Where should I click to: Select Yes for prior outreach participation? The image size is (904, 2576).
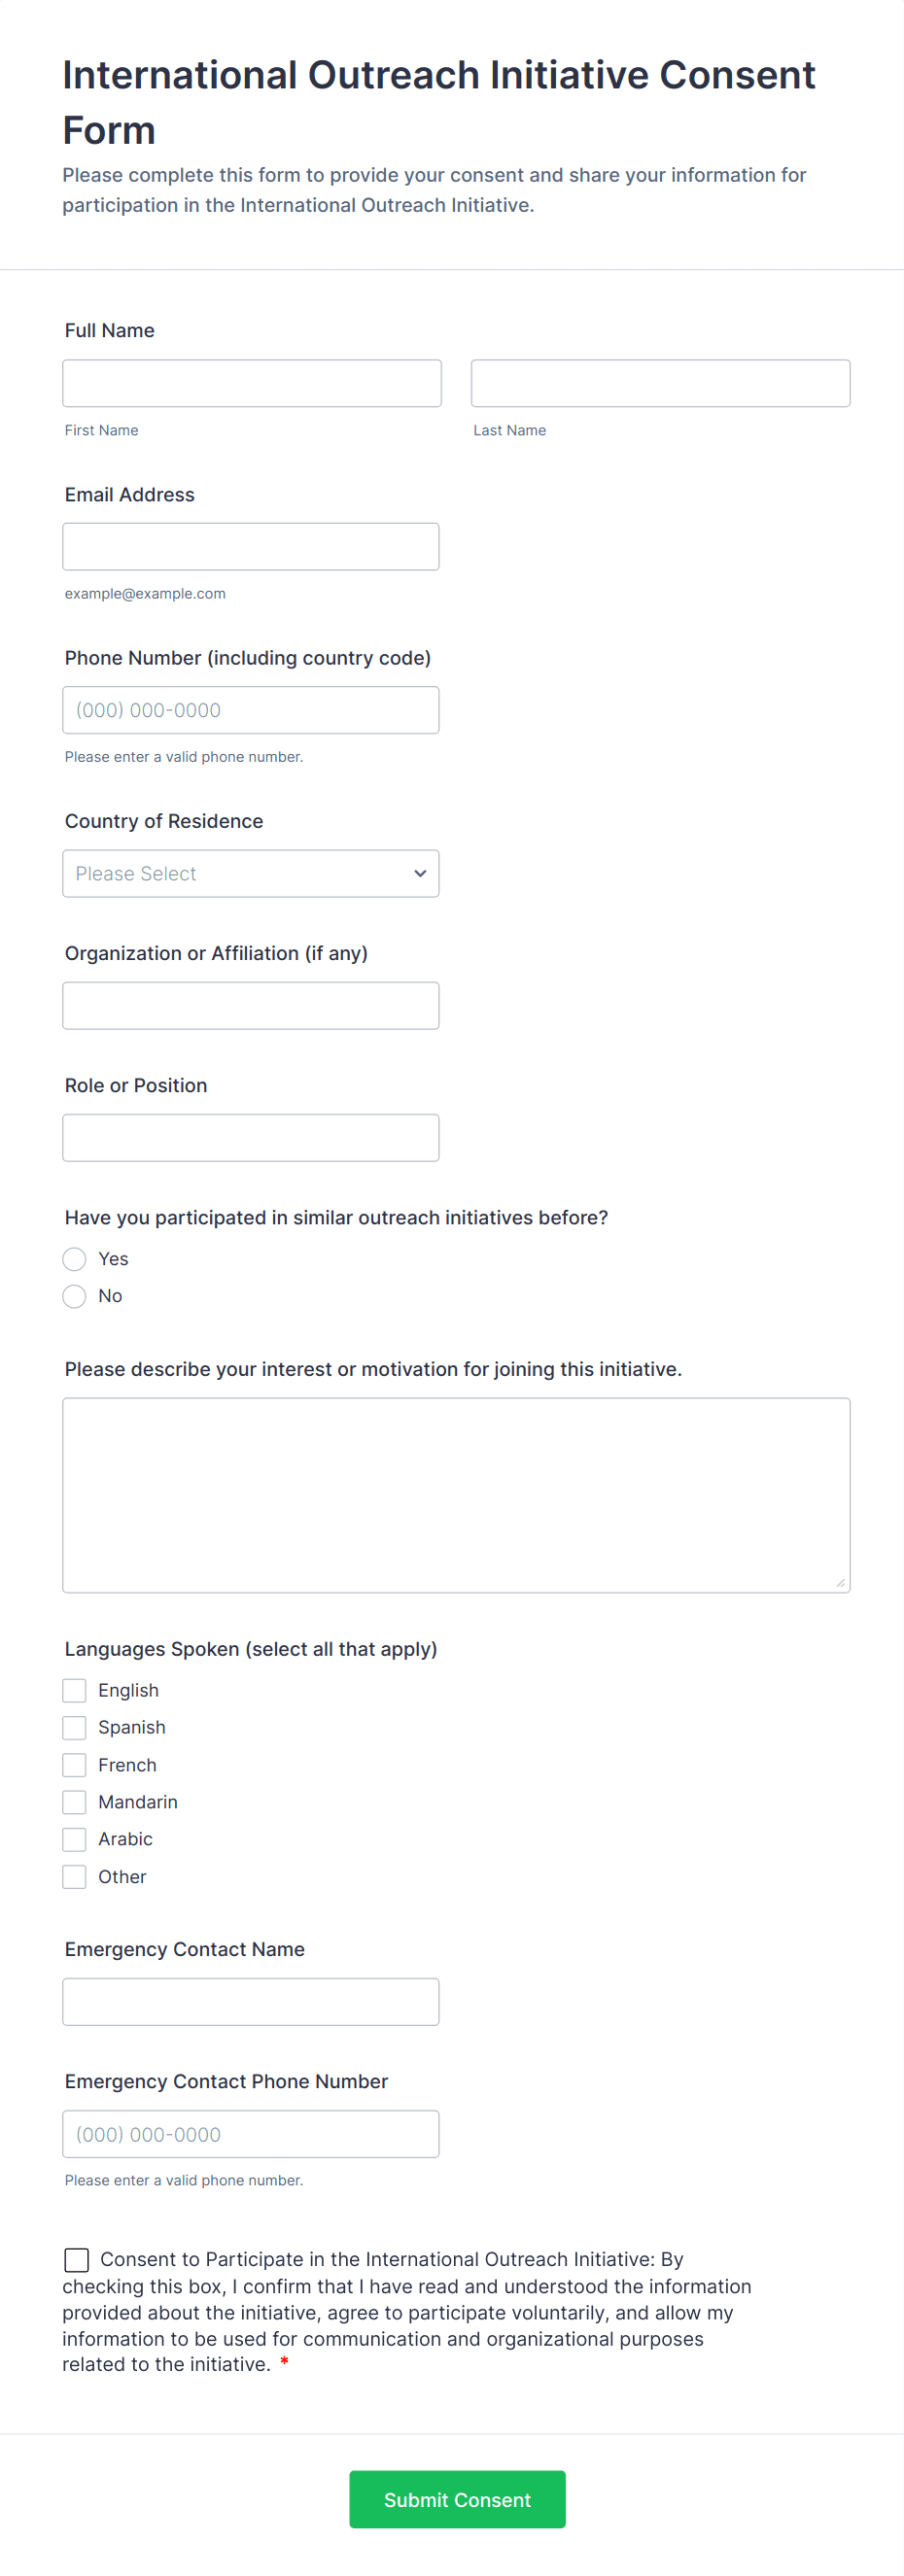[x=75, y=1259]
